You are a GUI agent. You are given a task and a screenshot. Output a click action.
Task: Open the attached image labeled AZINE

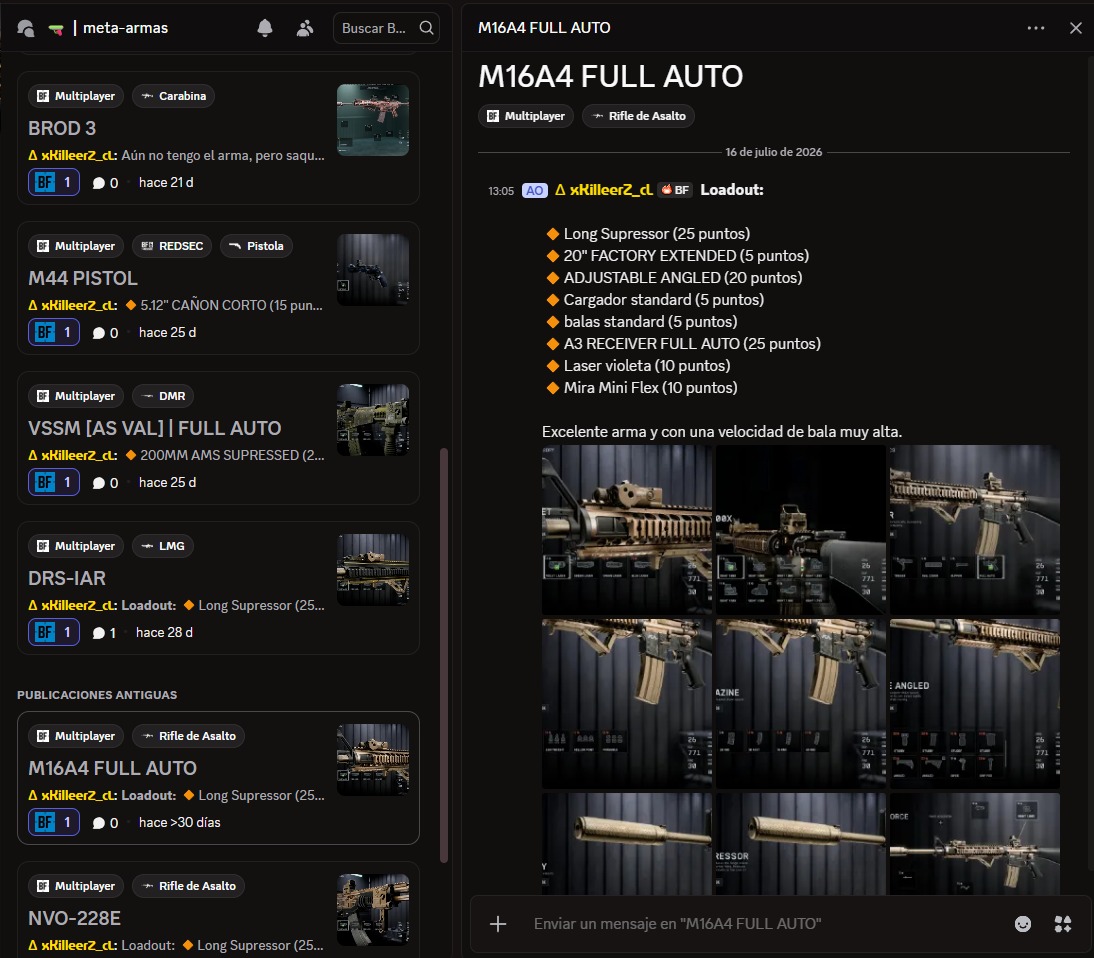[800, 703]
